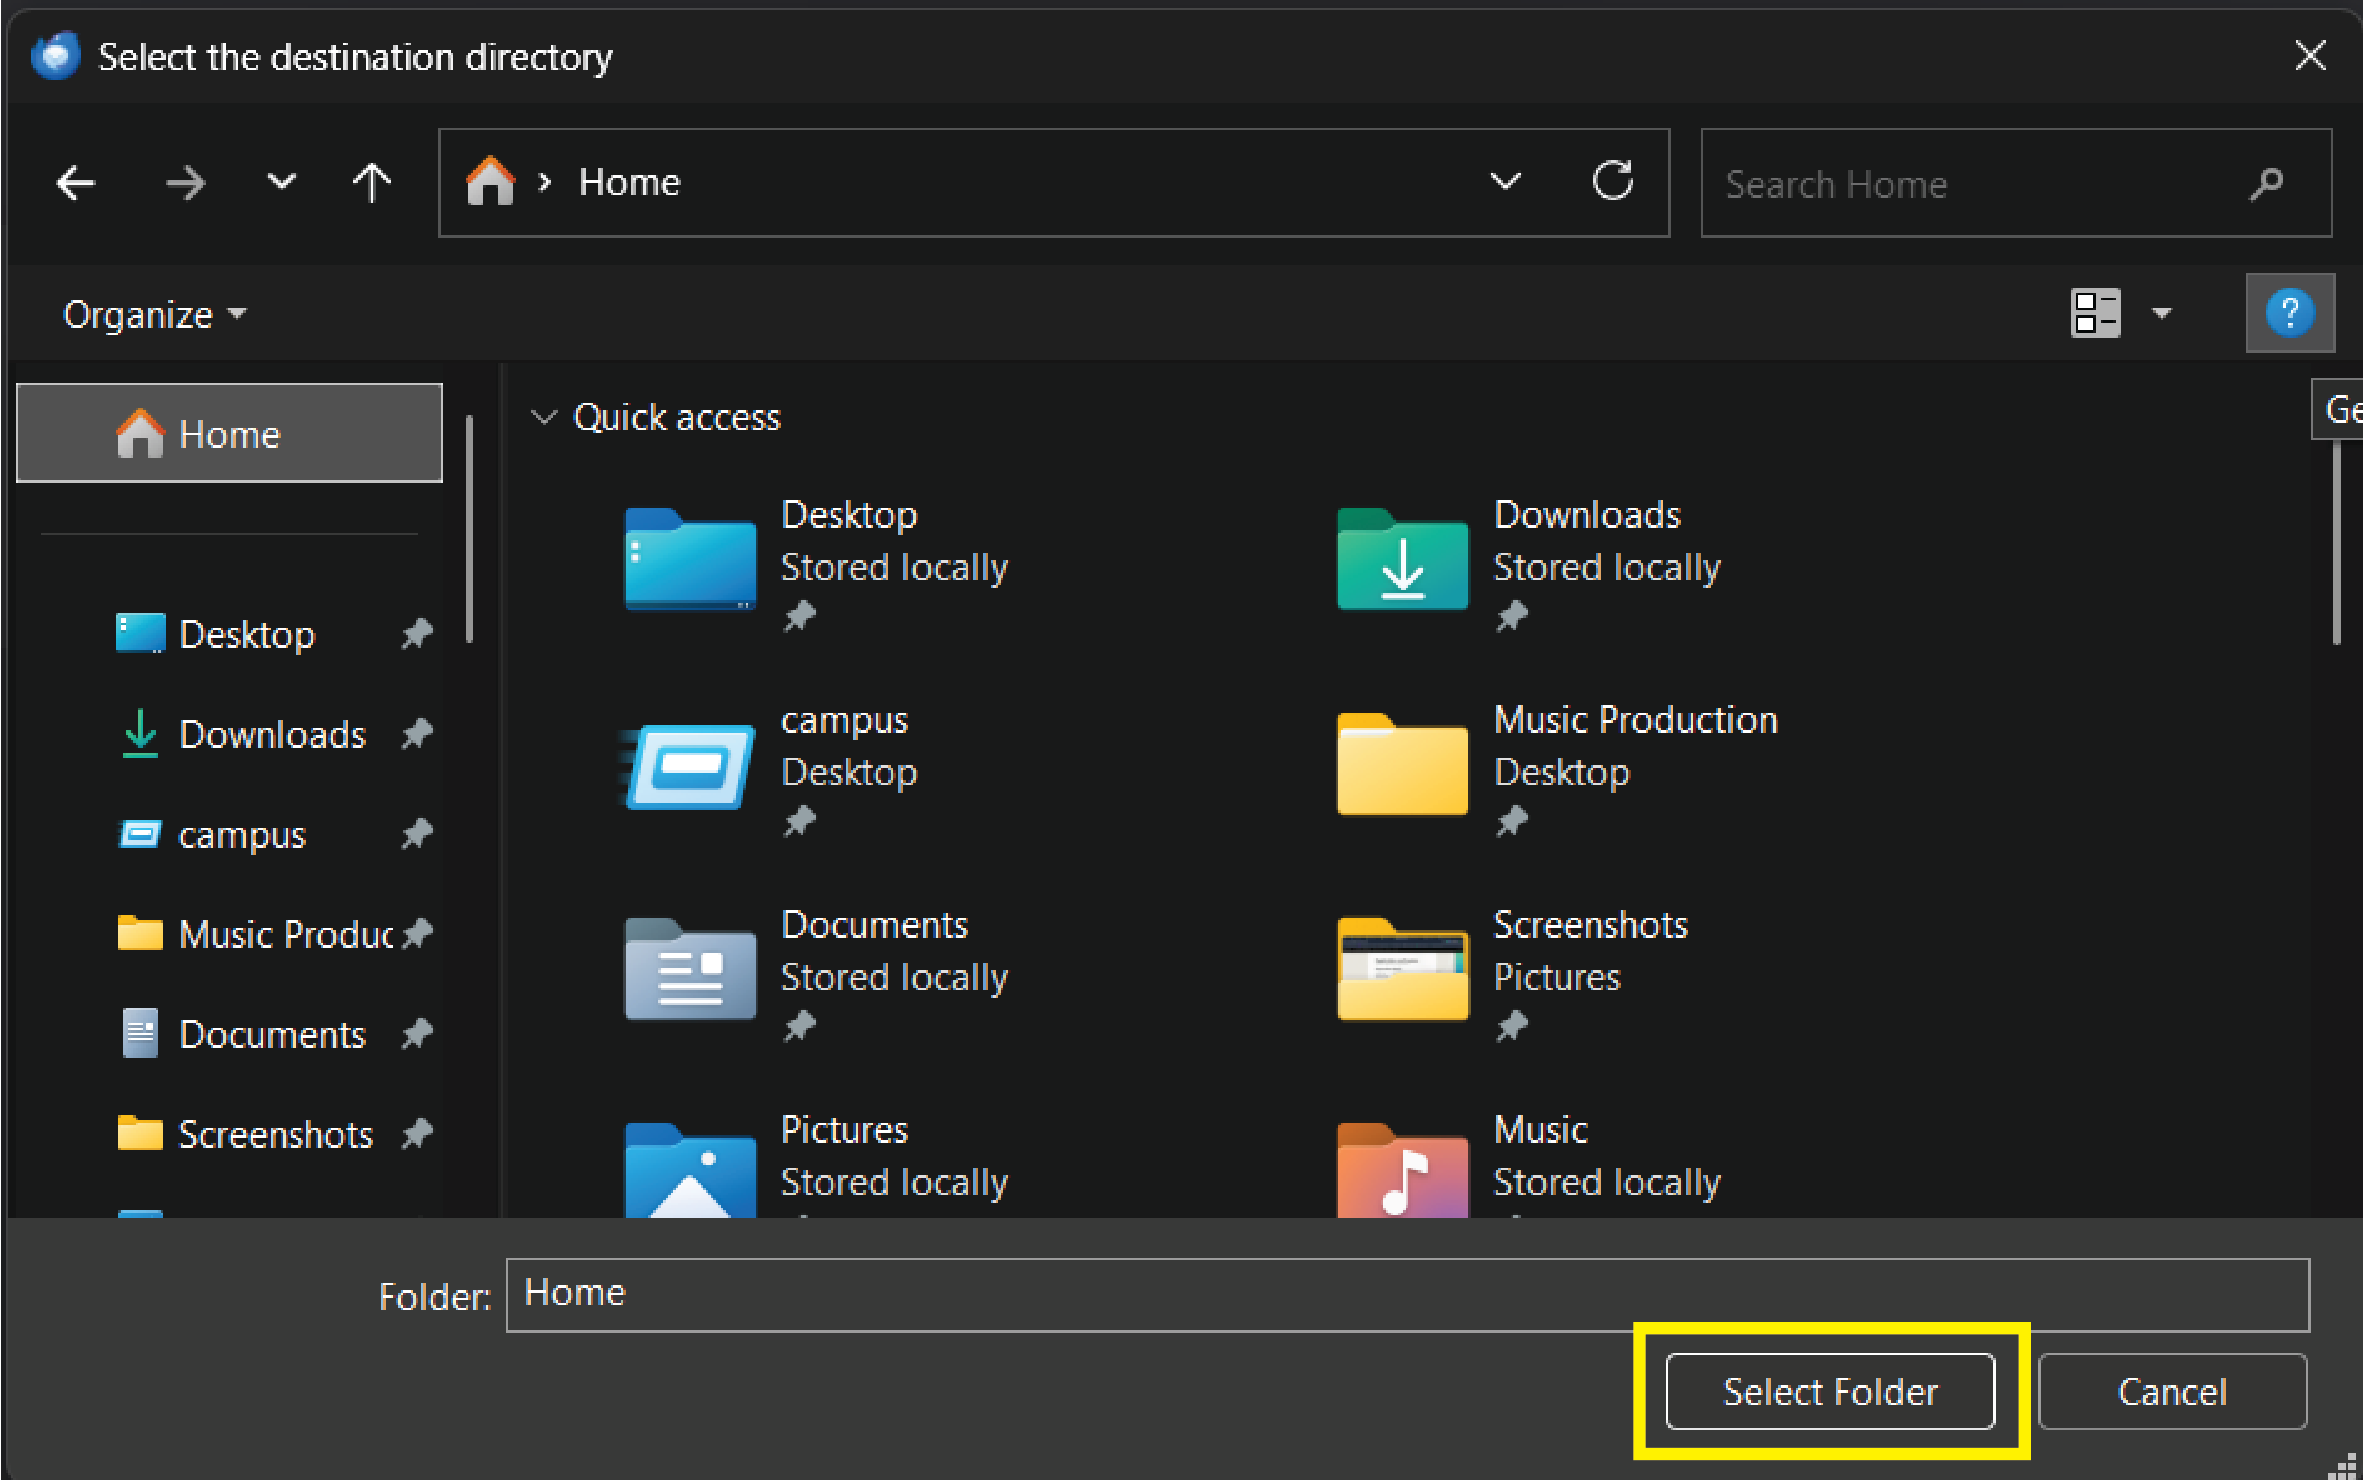Click the Back navigation arrow
2364x1481 pixels.
tap(76, 183)
